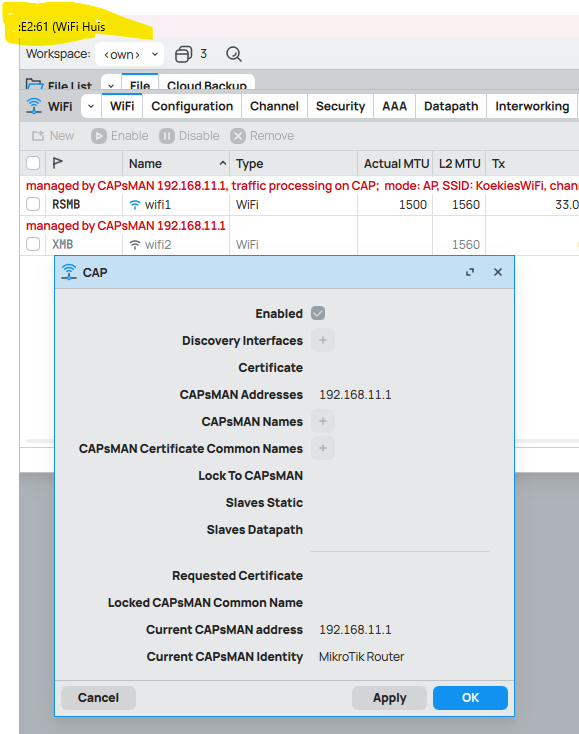Click the Disable toolbar button
This screenshot has height=734, width=579.
(189, 136)
